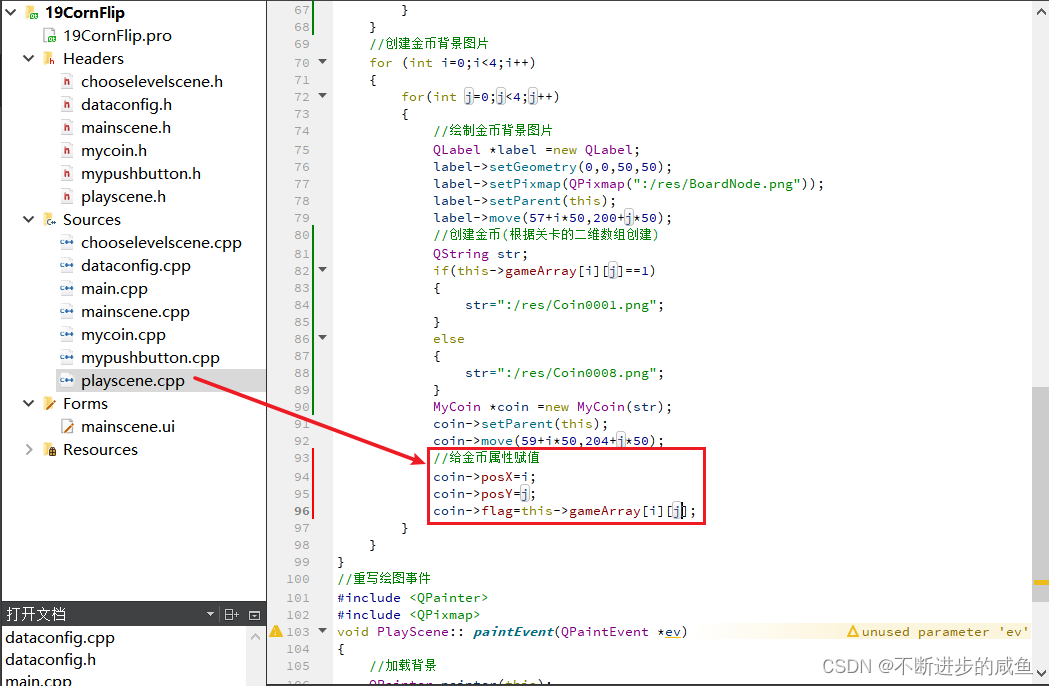This screenshot has height=686, width=1049.
Task: Open mycoin.cpp source file
Action: click(123, 335)
